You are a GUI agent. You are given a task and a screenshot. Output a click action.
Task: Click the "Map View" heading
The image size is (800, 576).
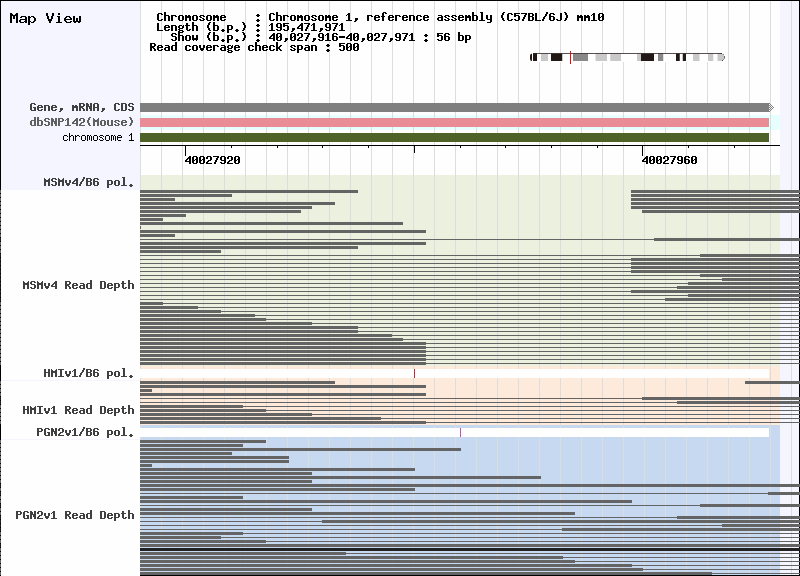coord(45,18)
